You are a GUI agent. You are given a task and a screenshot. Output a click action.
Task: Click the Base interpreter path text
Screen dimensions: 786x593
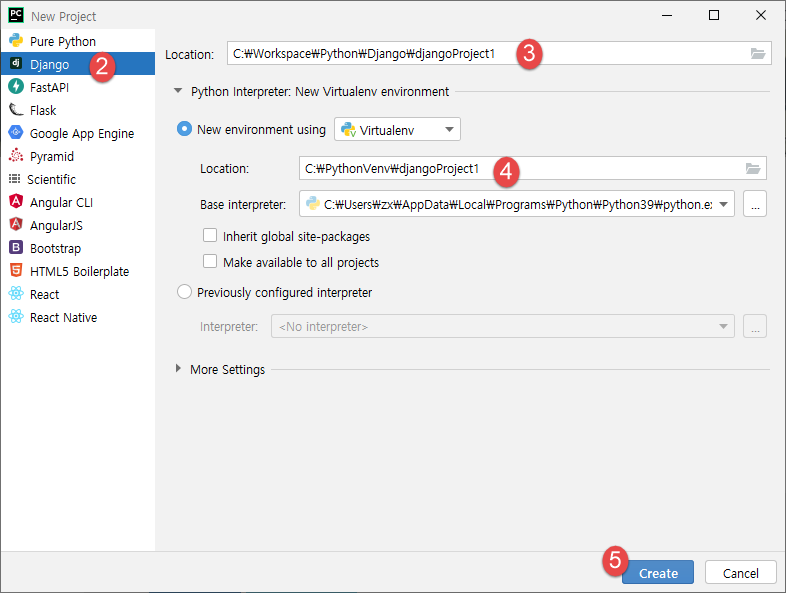[x=518, y=205]
